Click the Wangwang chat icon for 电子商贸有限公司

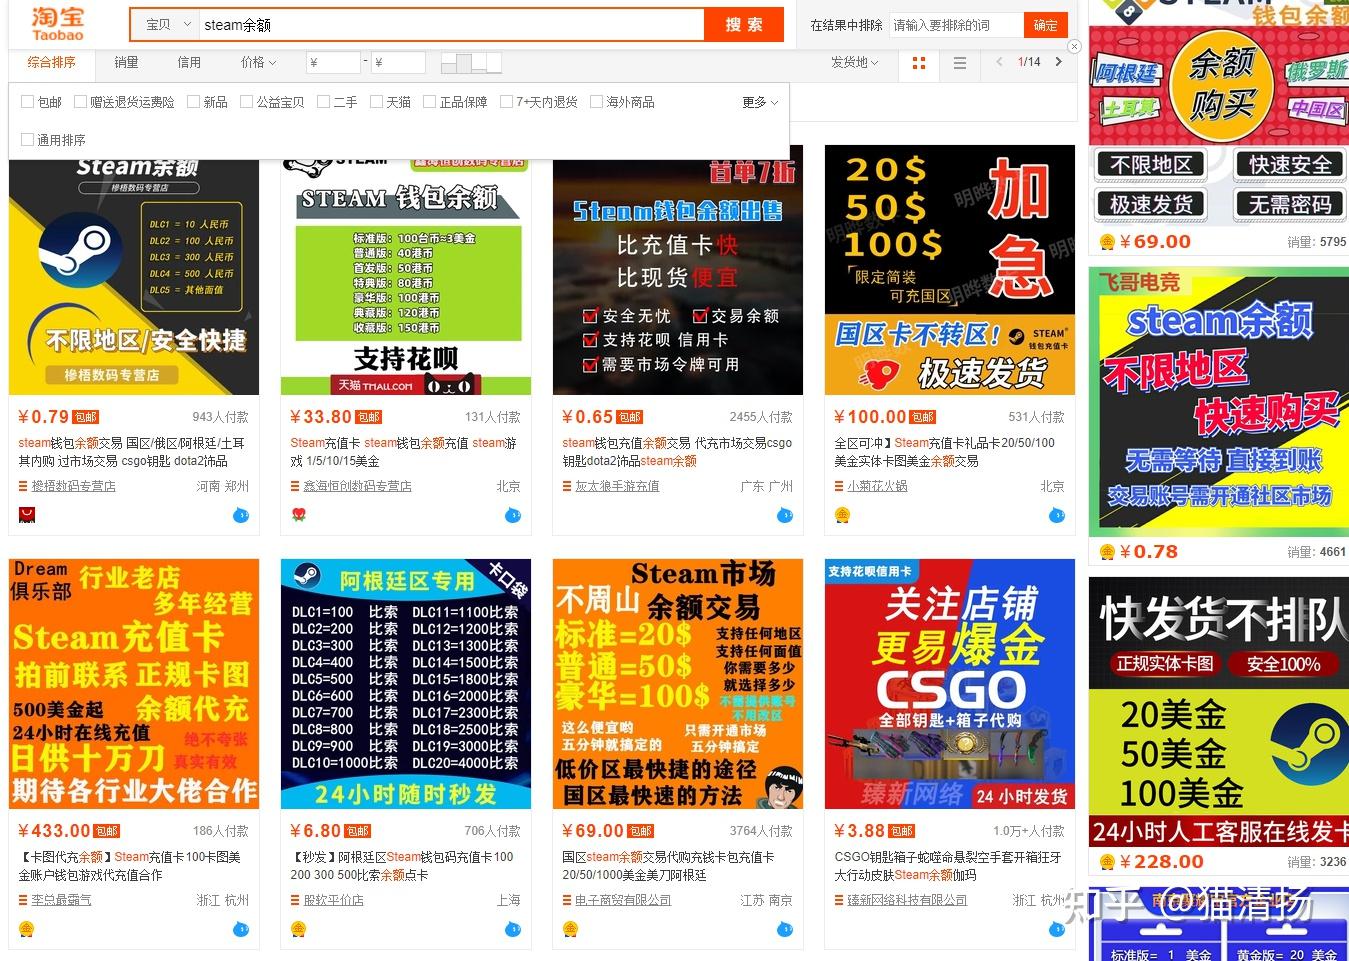coord(785,930)
